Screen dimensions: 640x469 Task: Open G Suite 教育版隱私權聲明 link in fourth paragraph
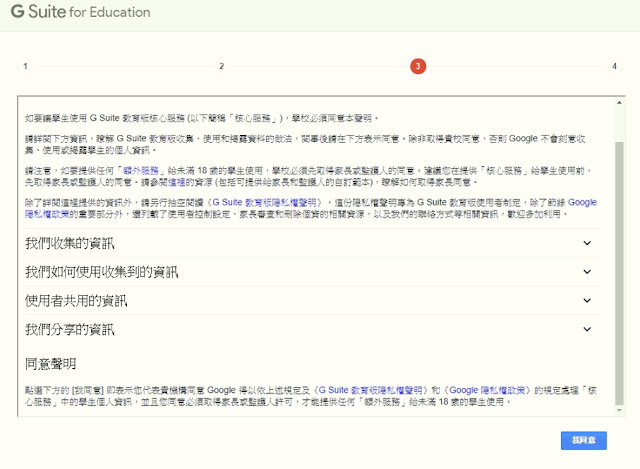264,202
